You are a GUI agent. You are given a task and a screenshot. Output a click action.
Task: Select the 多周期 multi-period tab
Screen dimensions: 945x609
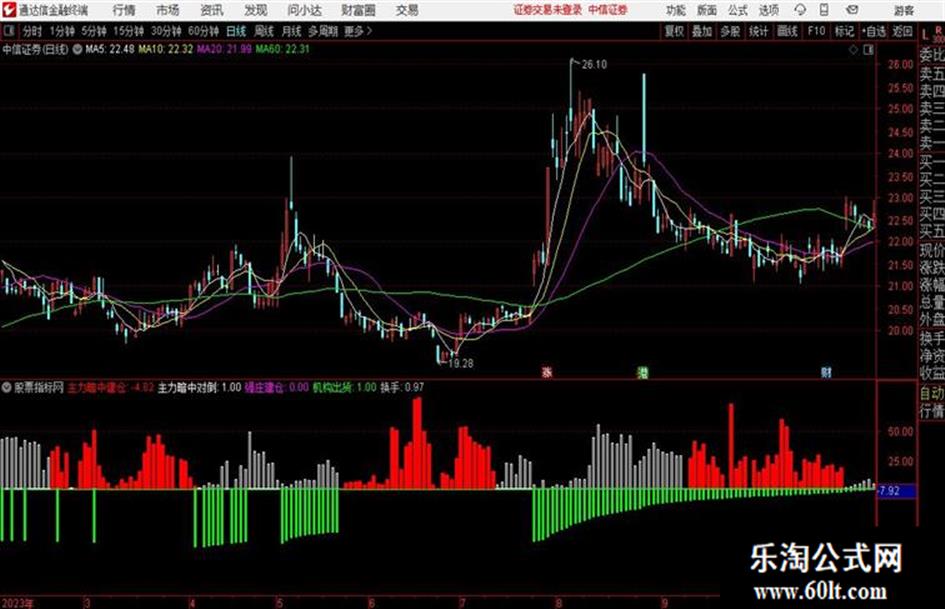point(323,31)
